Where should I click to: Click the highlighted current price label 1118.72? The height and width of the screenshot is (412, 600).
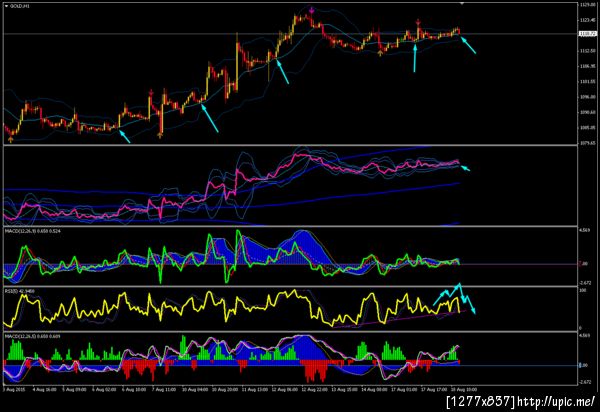(x=588, y=34)
